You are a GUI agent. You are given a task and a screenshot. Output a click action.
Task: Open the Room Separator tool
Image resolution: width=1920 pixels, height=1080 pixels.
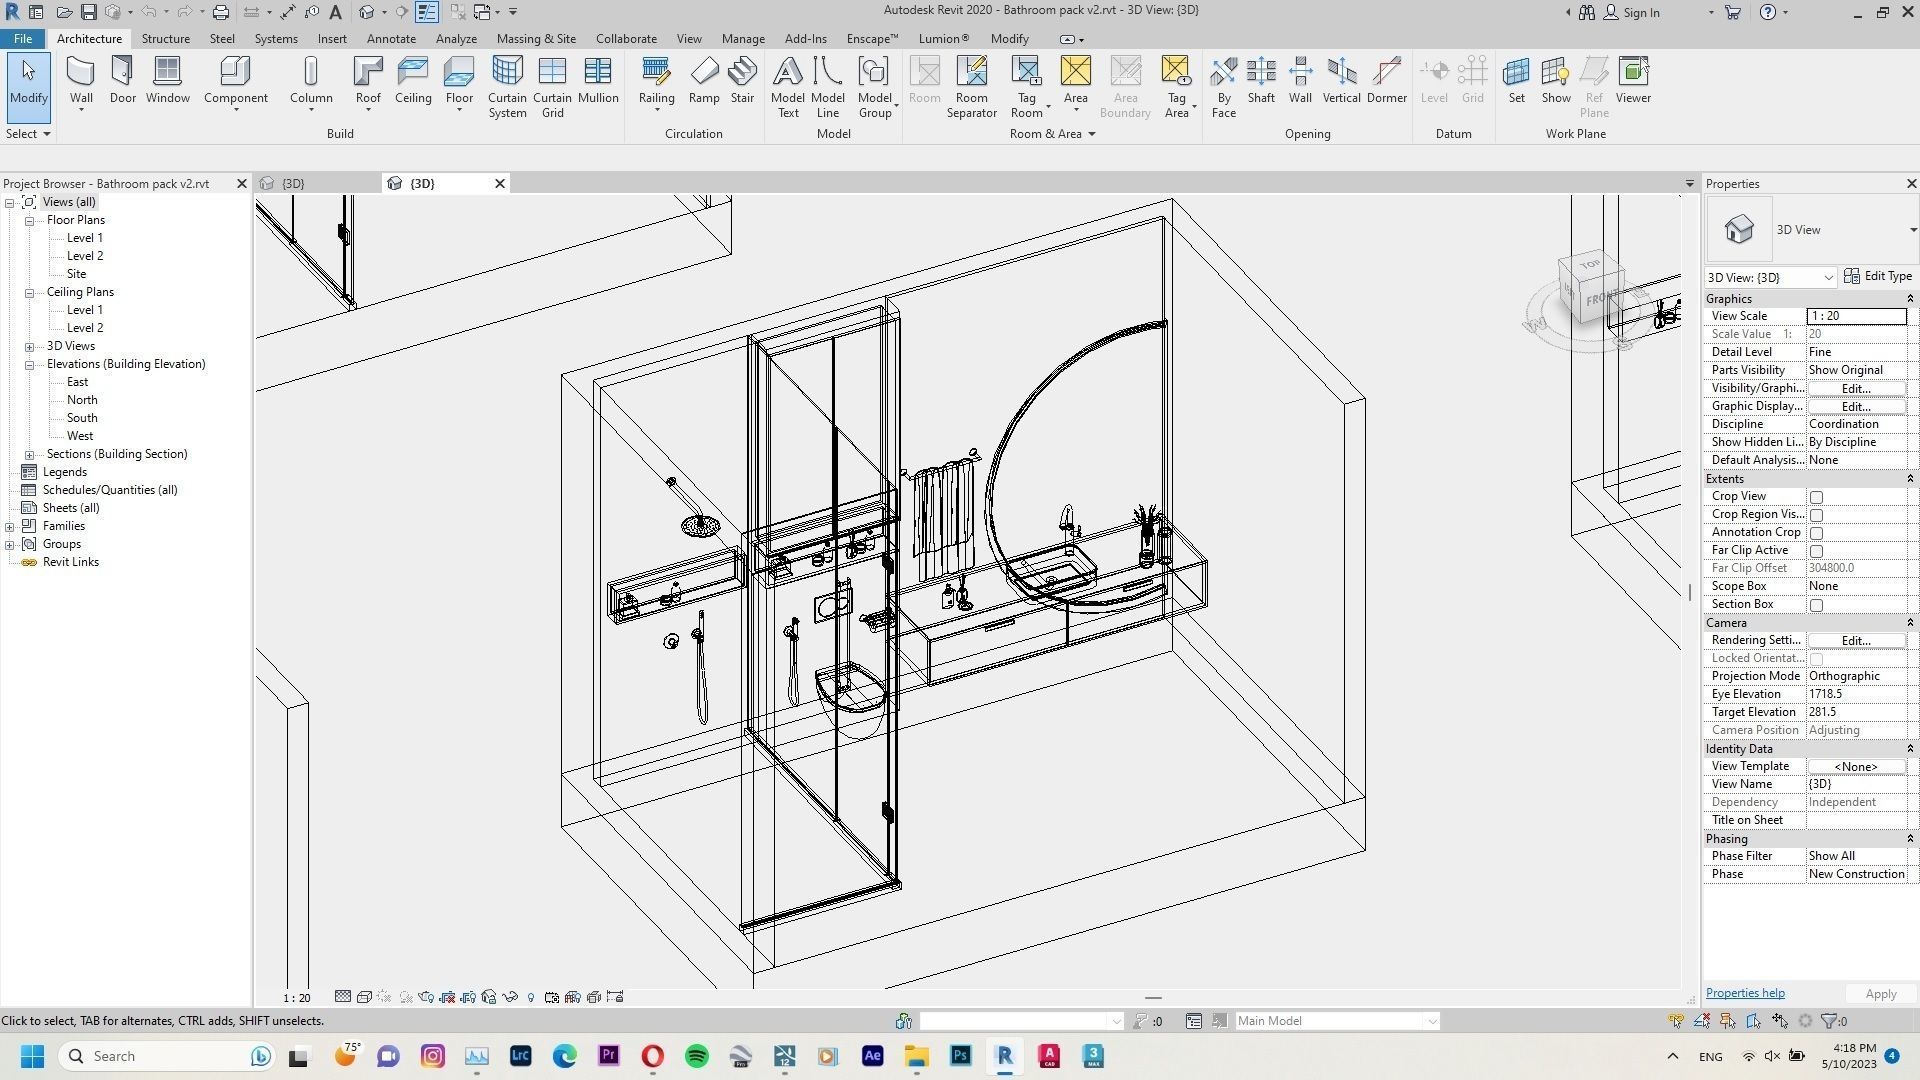971,85
